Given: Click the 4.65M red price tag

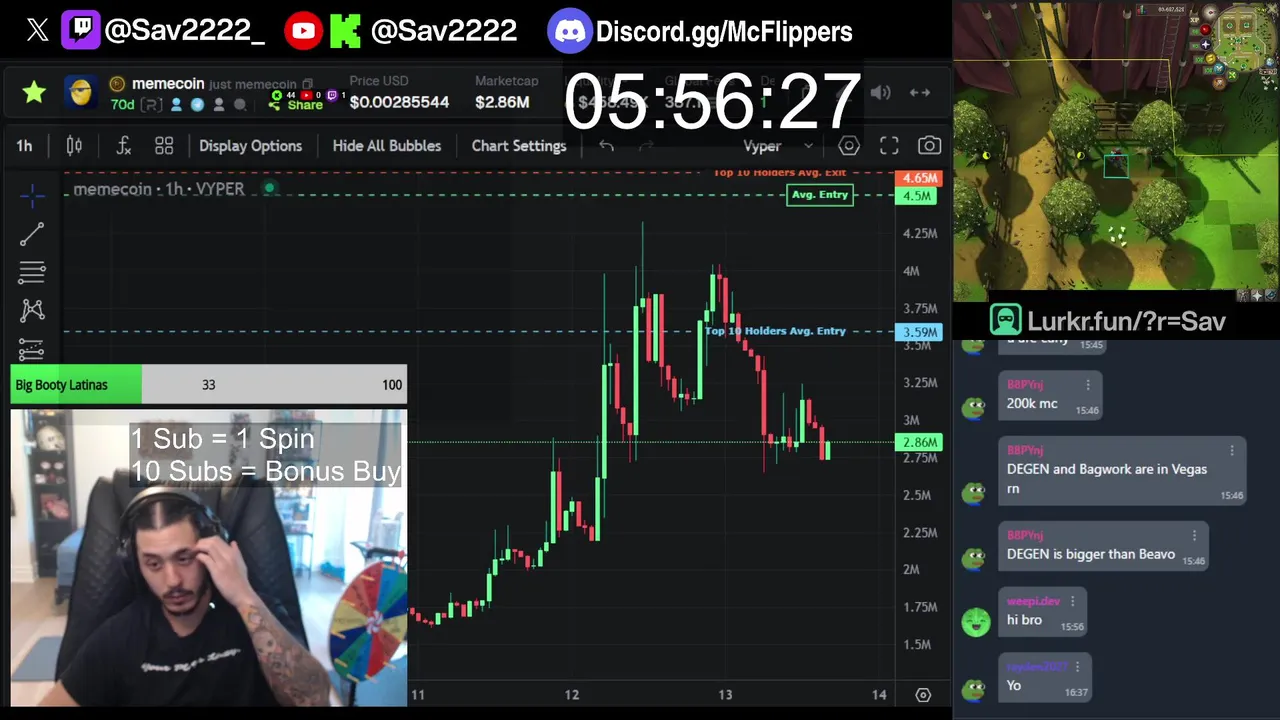Looking at the screenshot, I should (x=919, y=178).
